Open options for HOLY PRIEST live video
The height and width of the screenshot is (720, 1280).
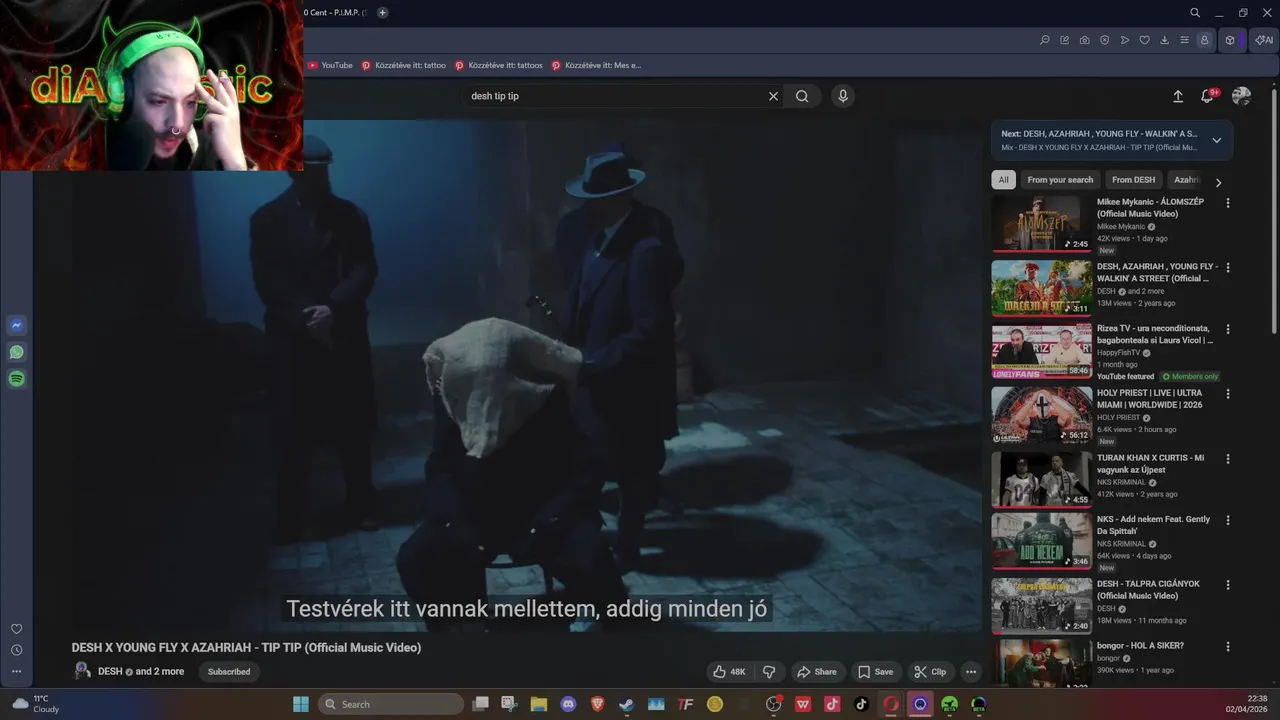1228,394
